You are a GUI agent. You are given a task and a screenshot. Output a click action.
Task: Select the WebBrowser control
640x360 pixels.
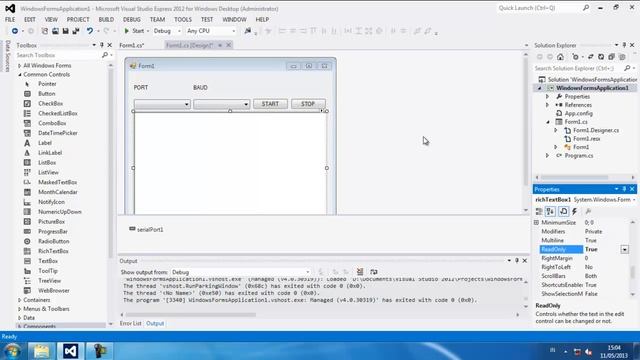[53, 291]
